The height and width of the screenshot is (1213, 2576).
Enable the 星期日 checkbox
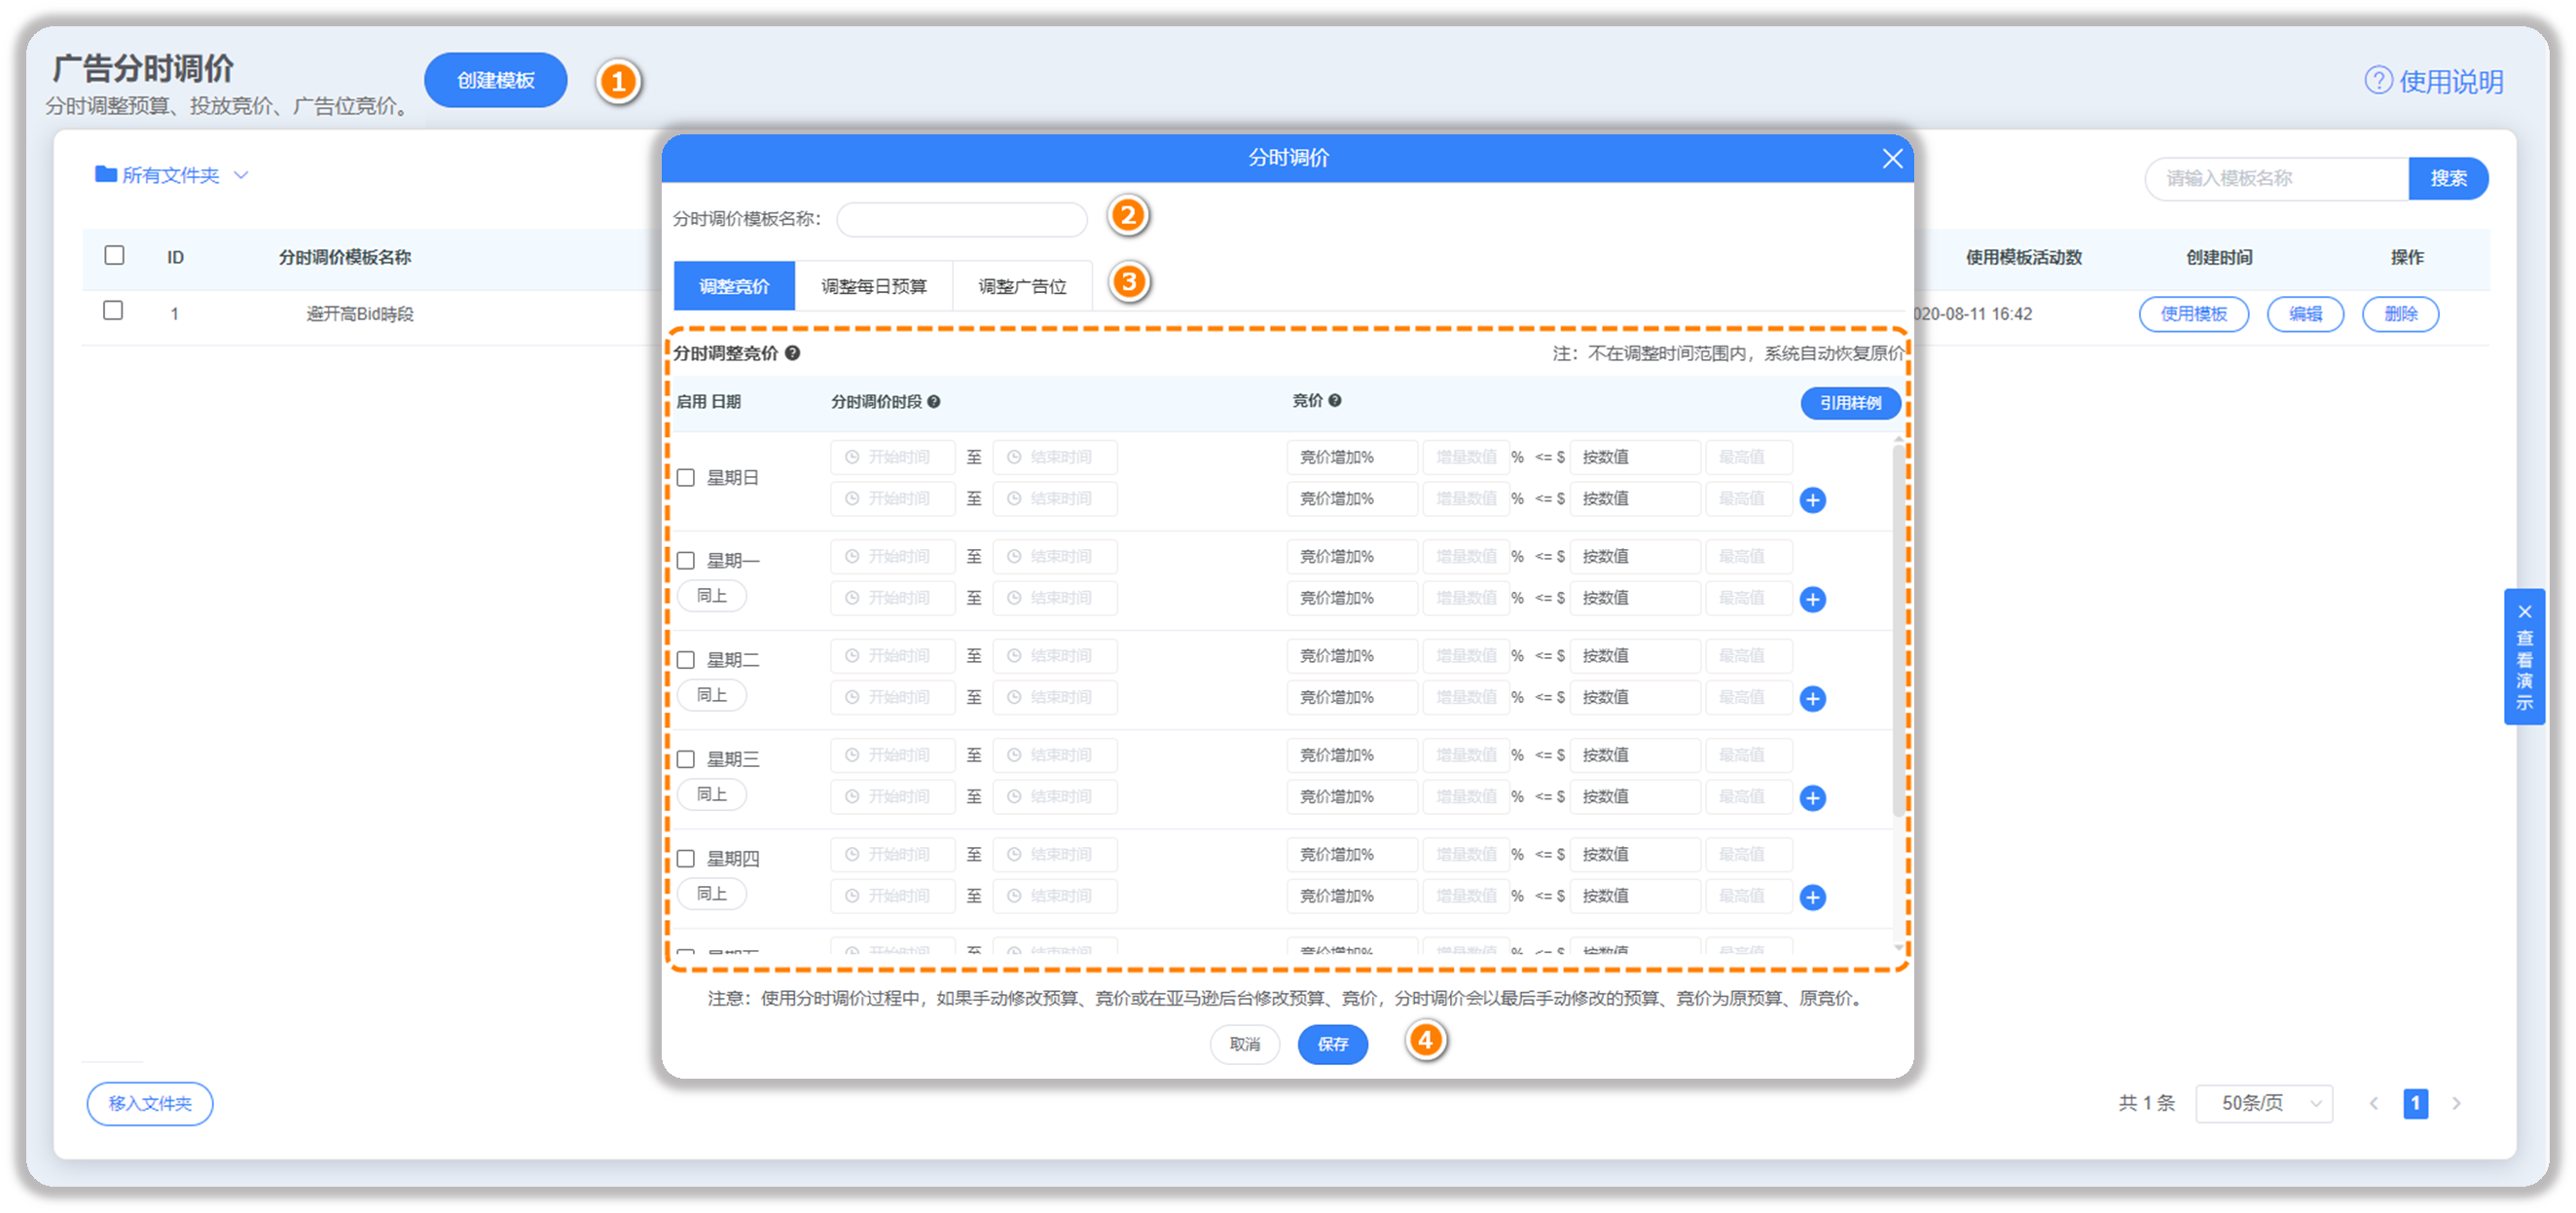pos(686,478)
